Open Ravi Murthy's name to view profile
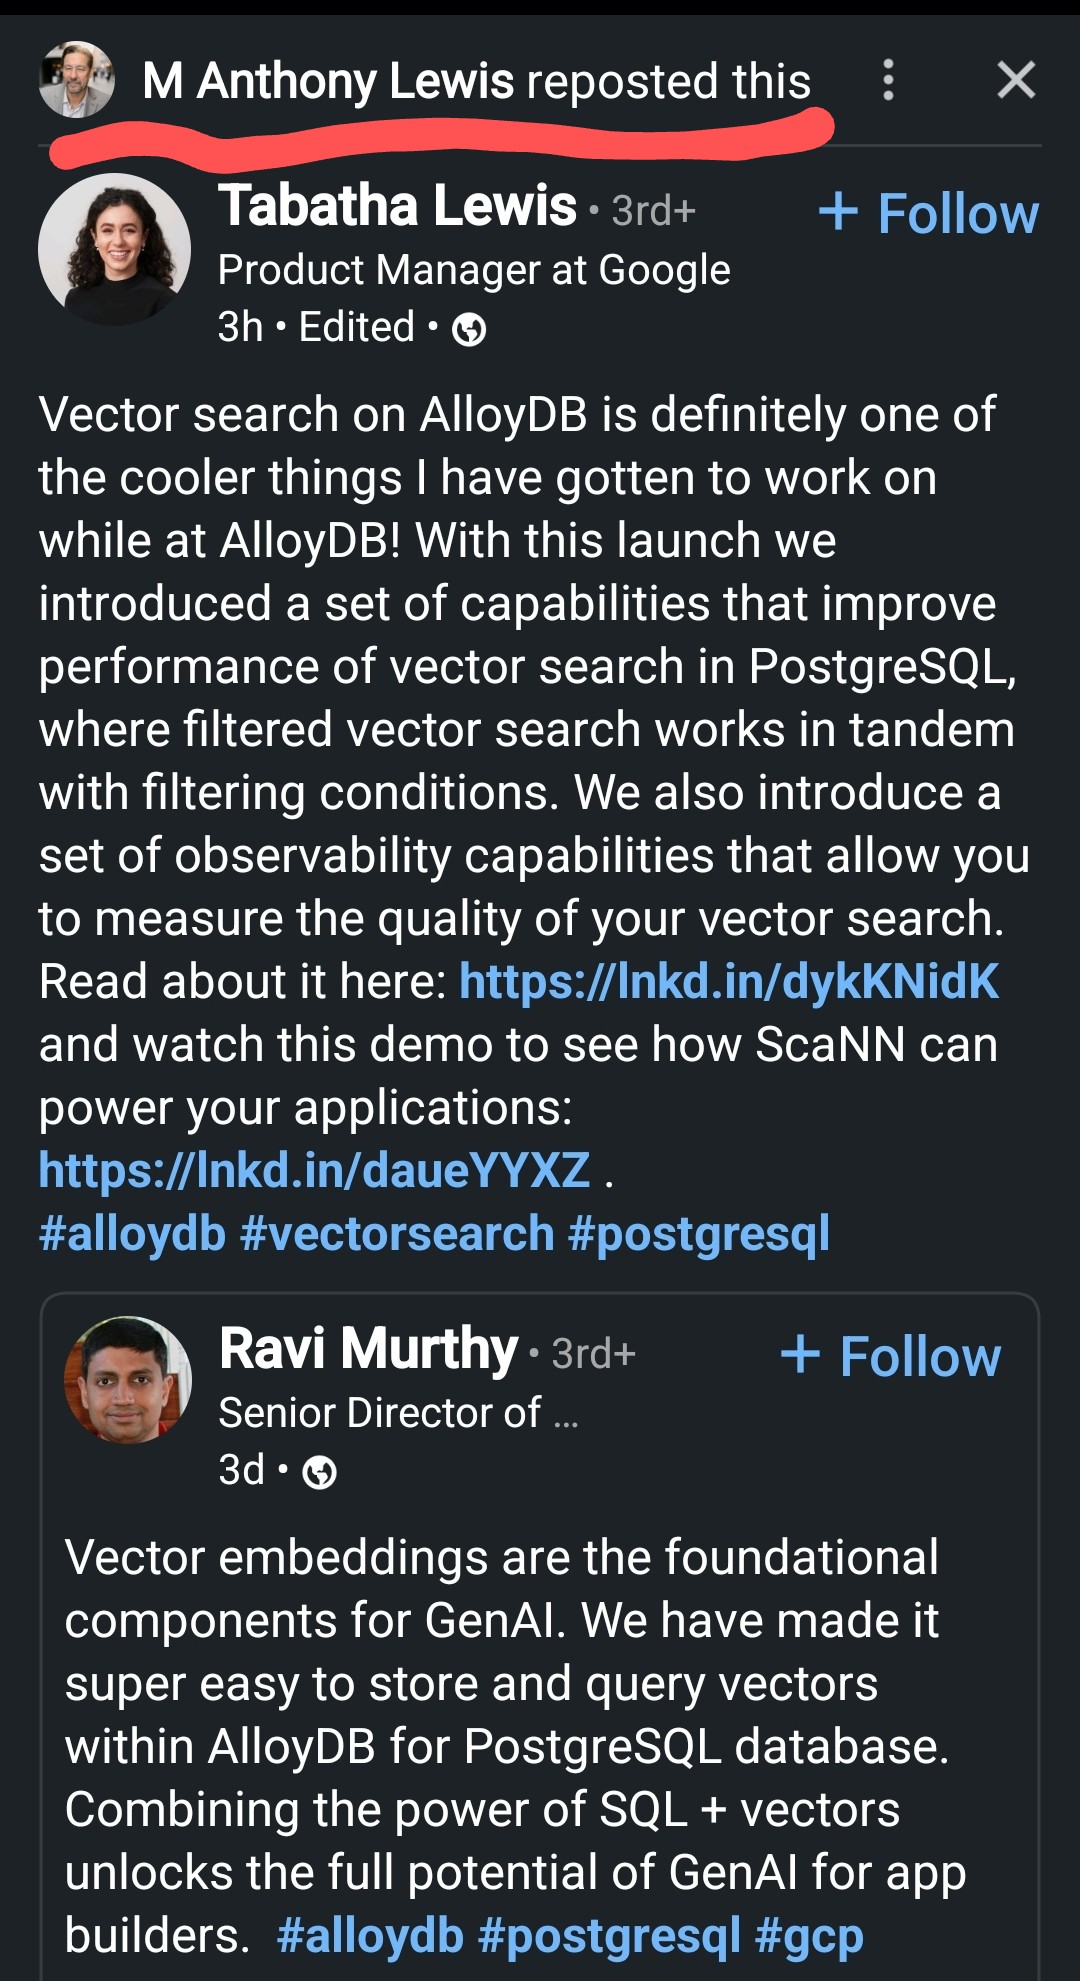1080x1981 pixels. pyautogui.click(x=368, y=1349)
